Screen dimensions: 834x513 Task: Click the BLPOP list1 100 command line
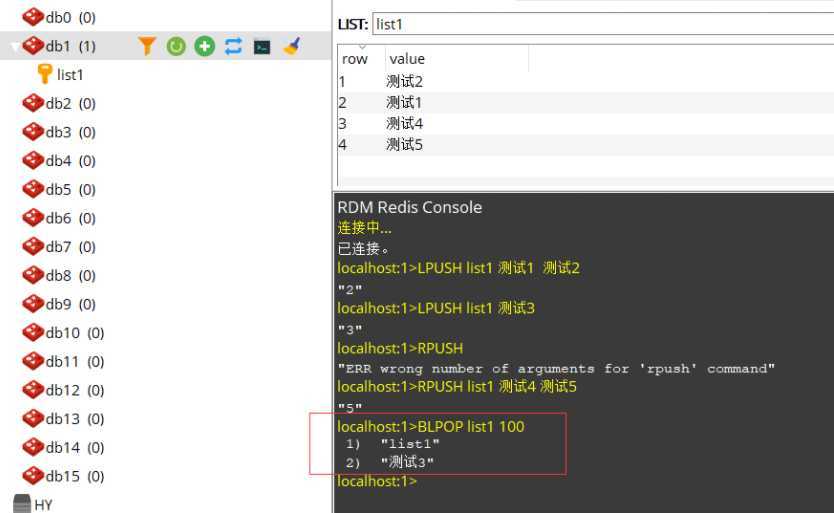(431, 426)
